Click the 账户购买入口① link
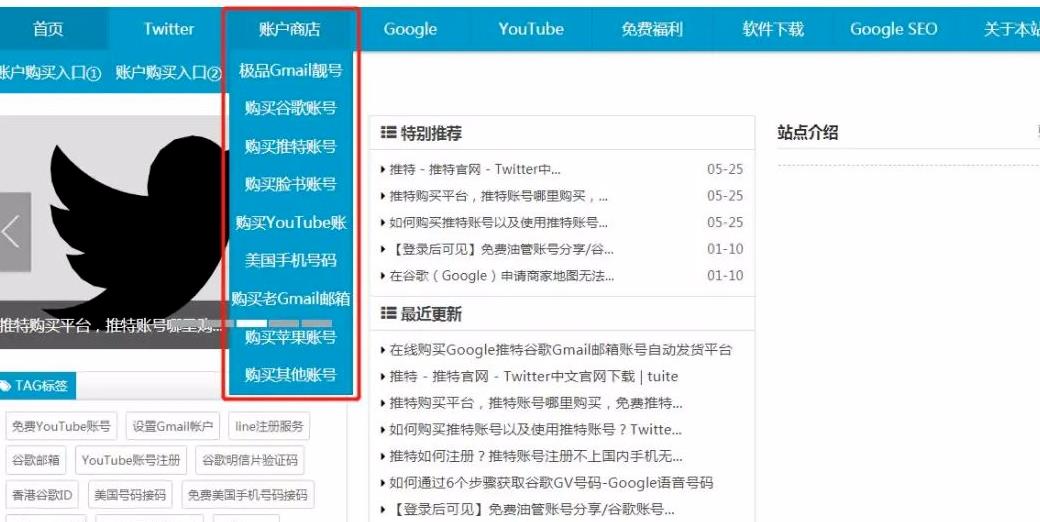 [50, 73]
